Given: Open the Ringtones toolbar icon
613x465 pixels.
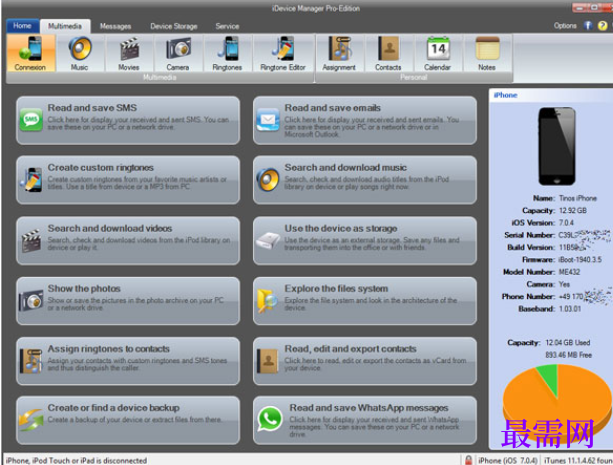Looking at the screenshot, I should coord(227,53).
